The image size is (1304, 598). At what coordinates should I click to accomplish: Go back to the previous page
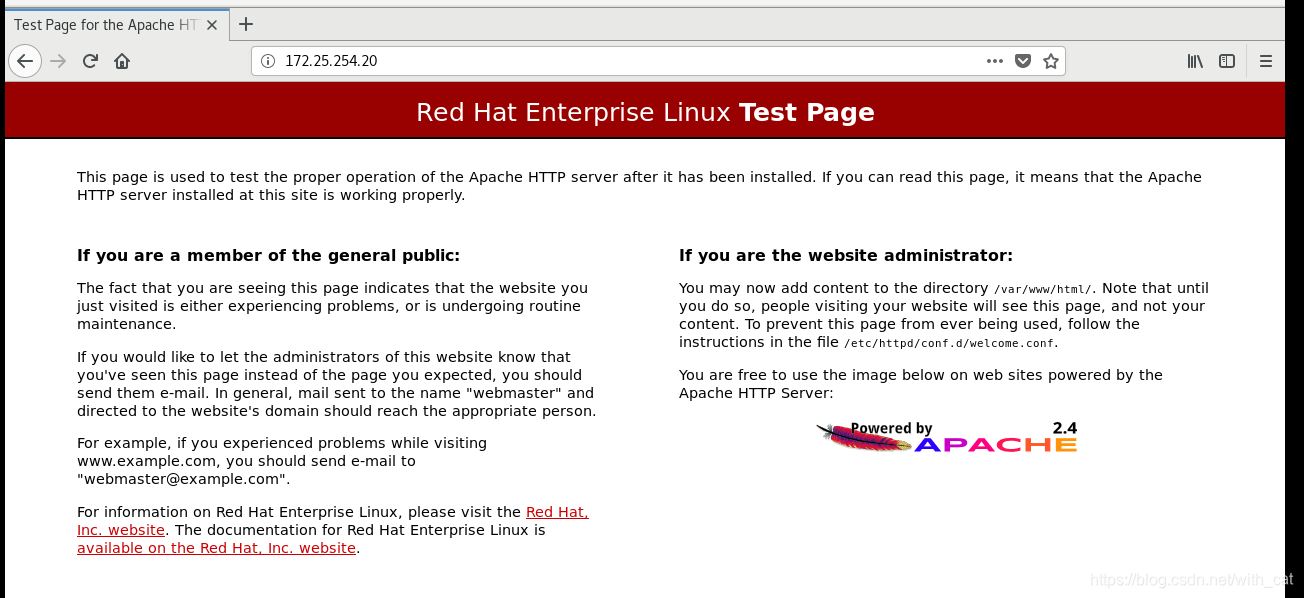click(24, 61)
